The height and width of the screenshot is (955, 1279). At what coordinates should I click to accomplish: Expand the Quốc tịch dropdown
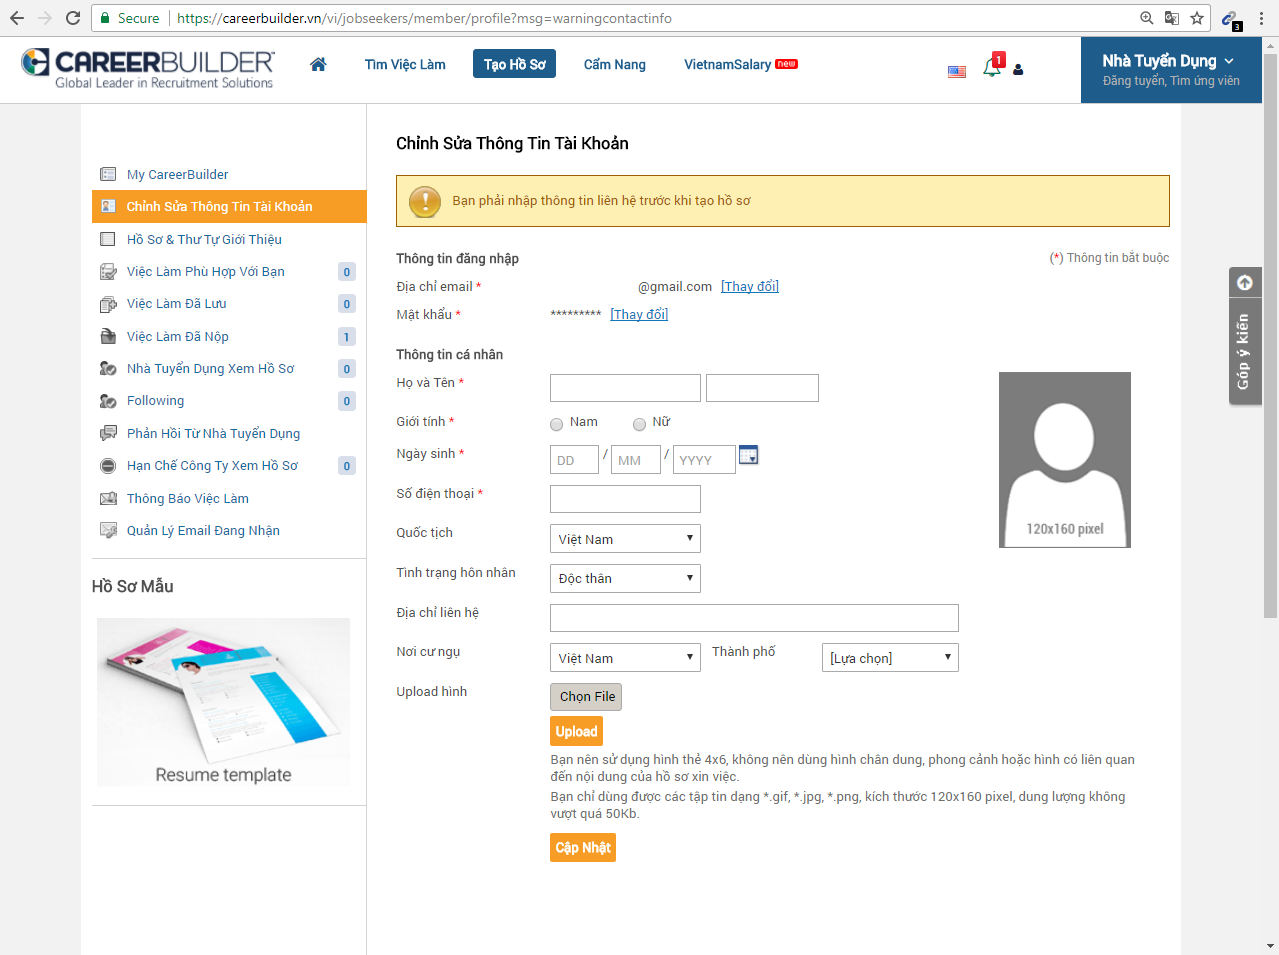pos(625,539)
